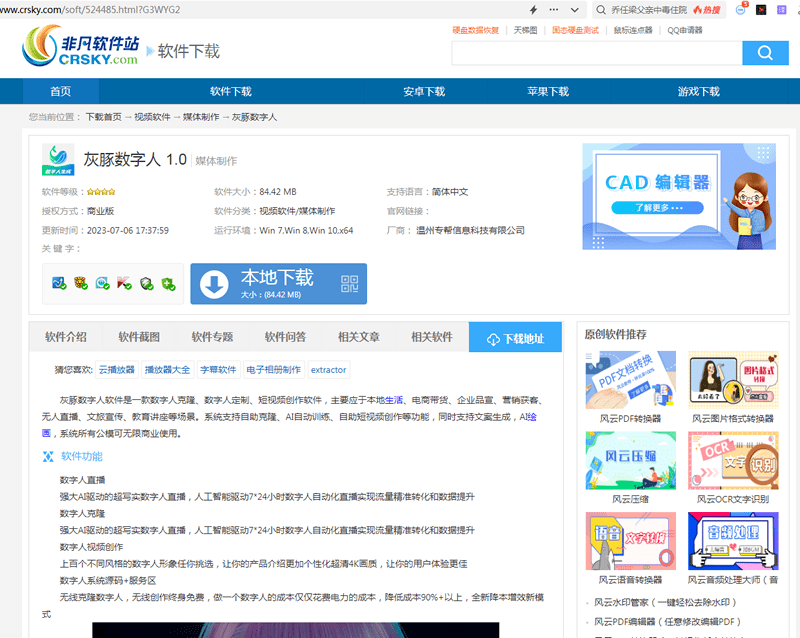The image size is (800, 638).
Task: Open the 风云图片格式转换器 thumbnail
Action: click(x=733, y=380)
